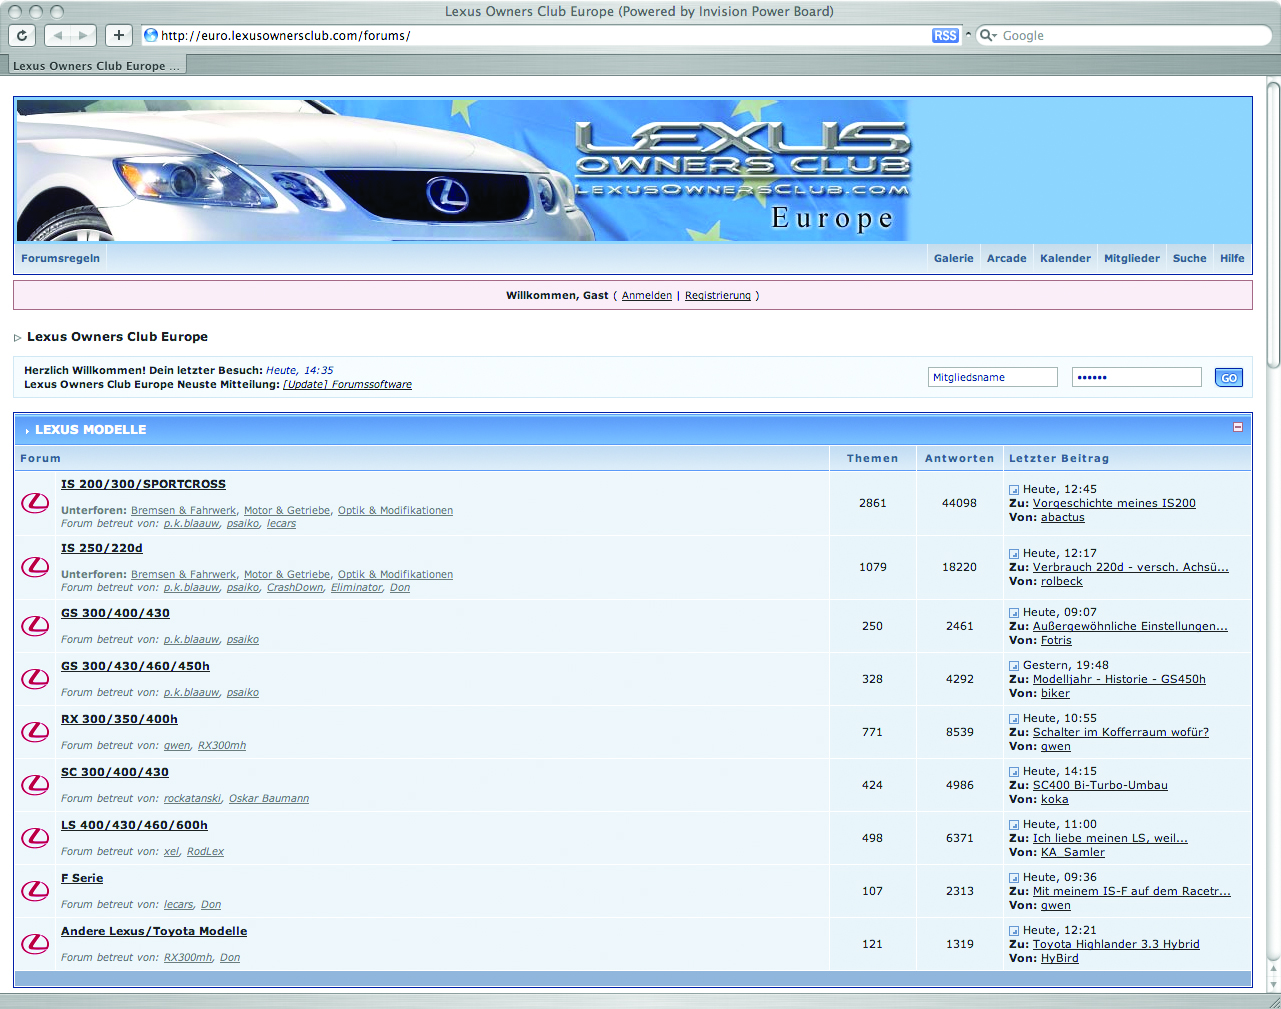This screenshot has width=1281, height=1009.
Task: Click the Lexus Owners Club Europe banner image
Action: 634,169
